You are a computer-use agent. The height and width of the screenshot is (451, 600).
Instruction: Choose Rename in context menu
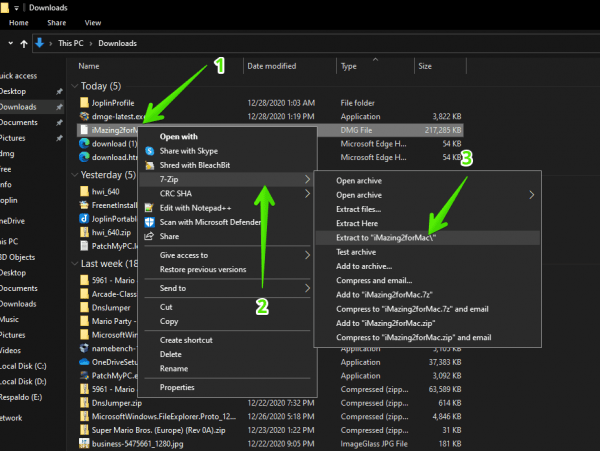(226, 369)
